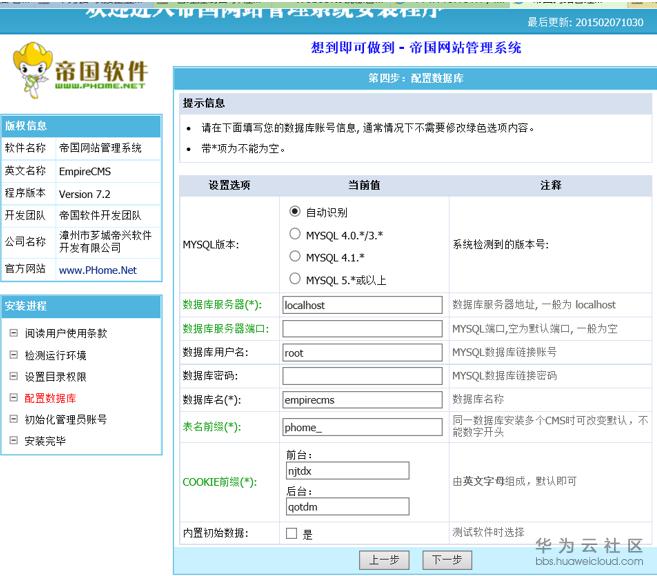
Task: Click the 版权信息 panel header
Action: tap(81, 126)
